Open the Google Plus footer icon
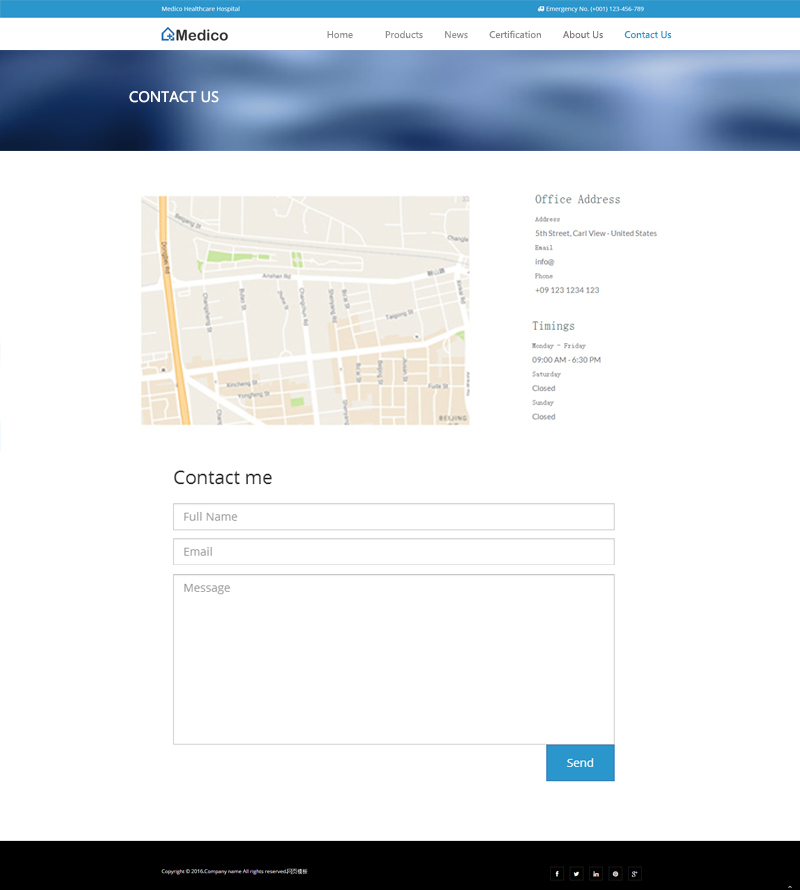Screen dimensions: 800x890 (635, 873)
